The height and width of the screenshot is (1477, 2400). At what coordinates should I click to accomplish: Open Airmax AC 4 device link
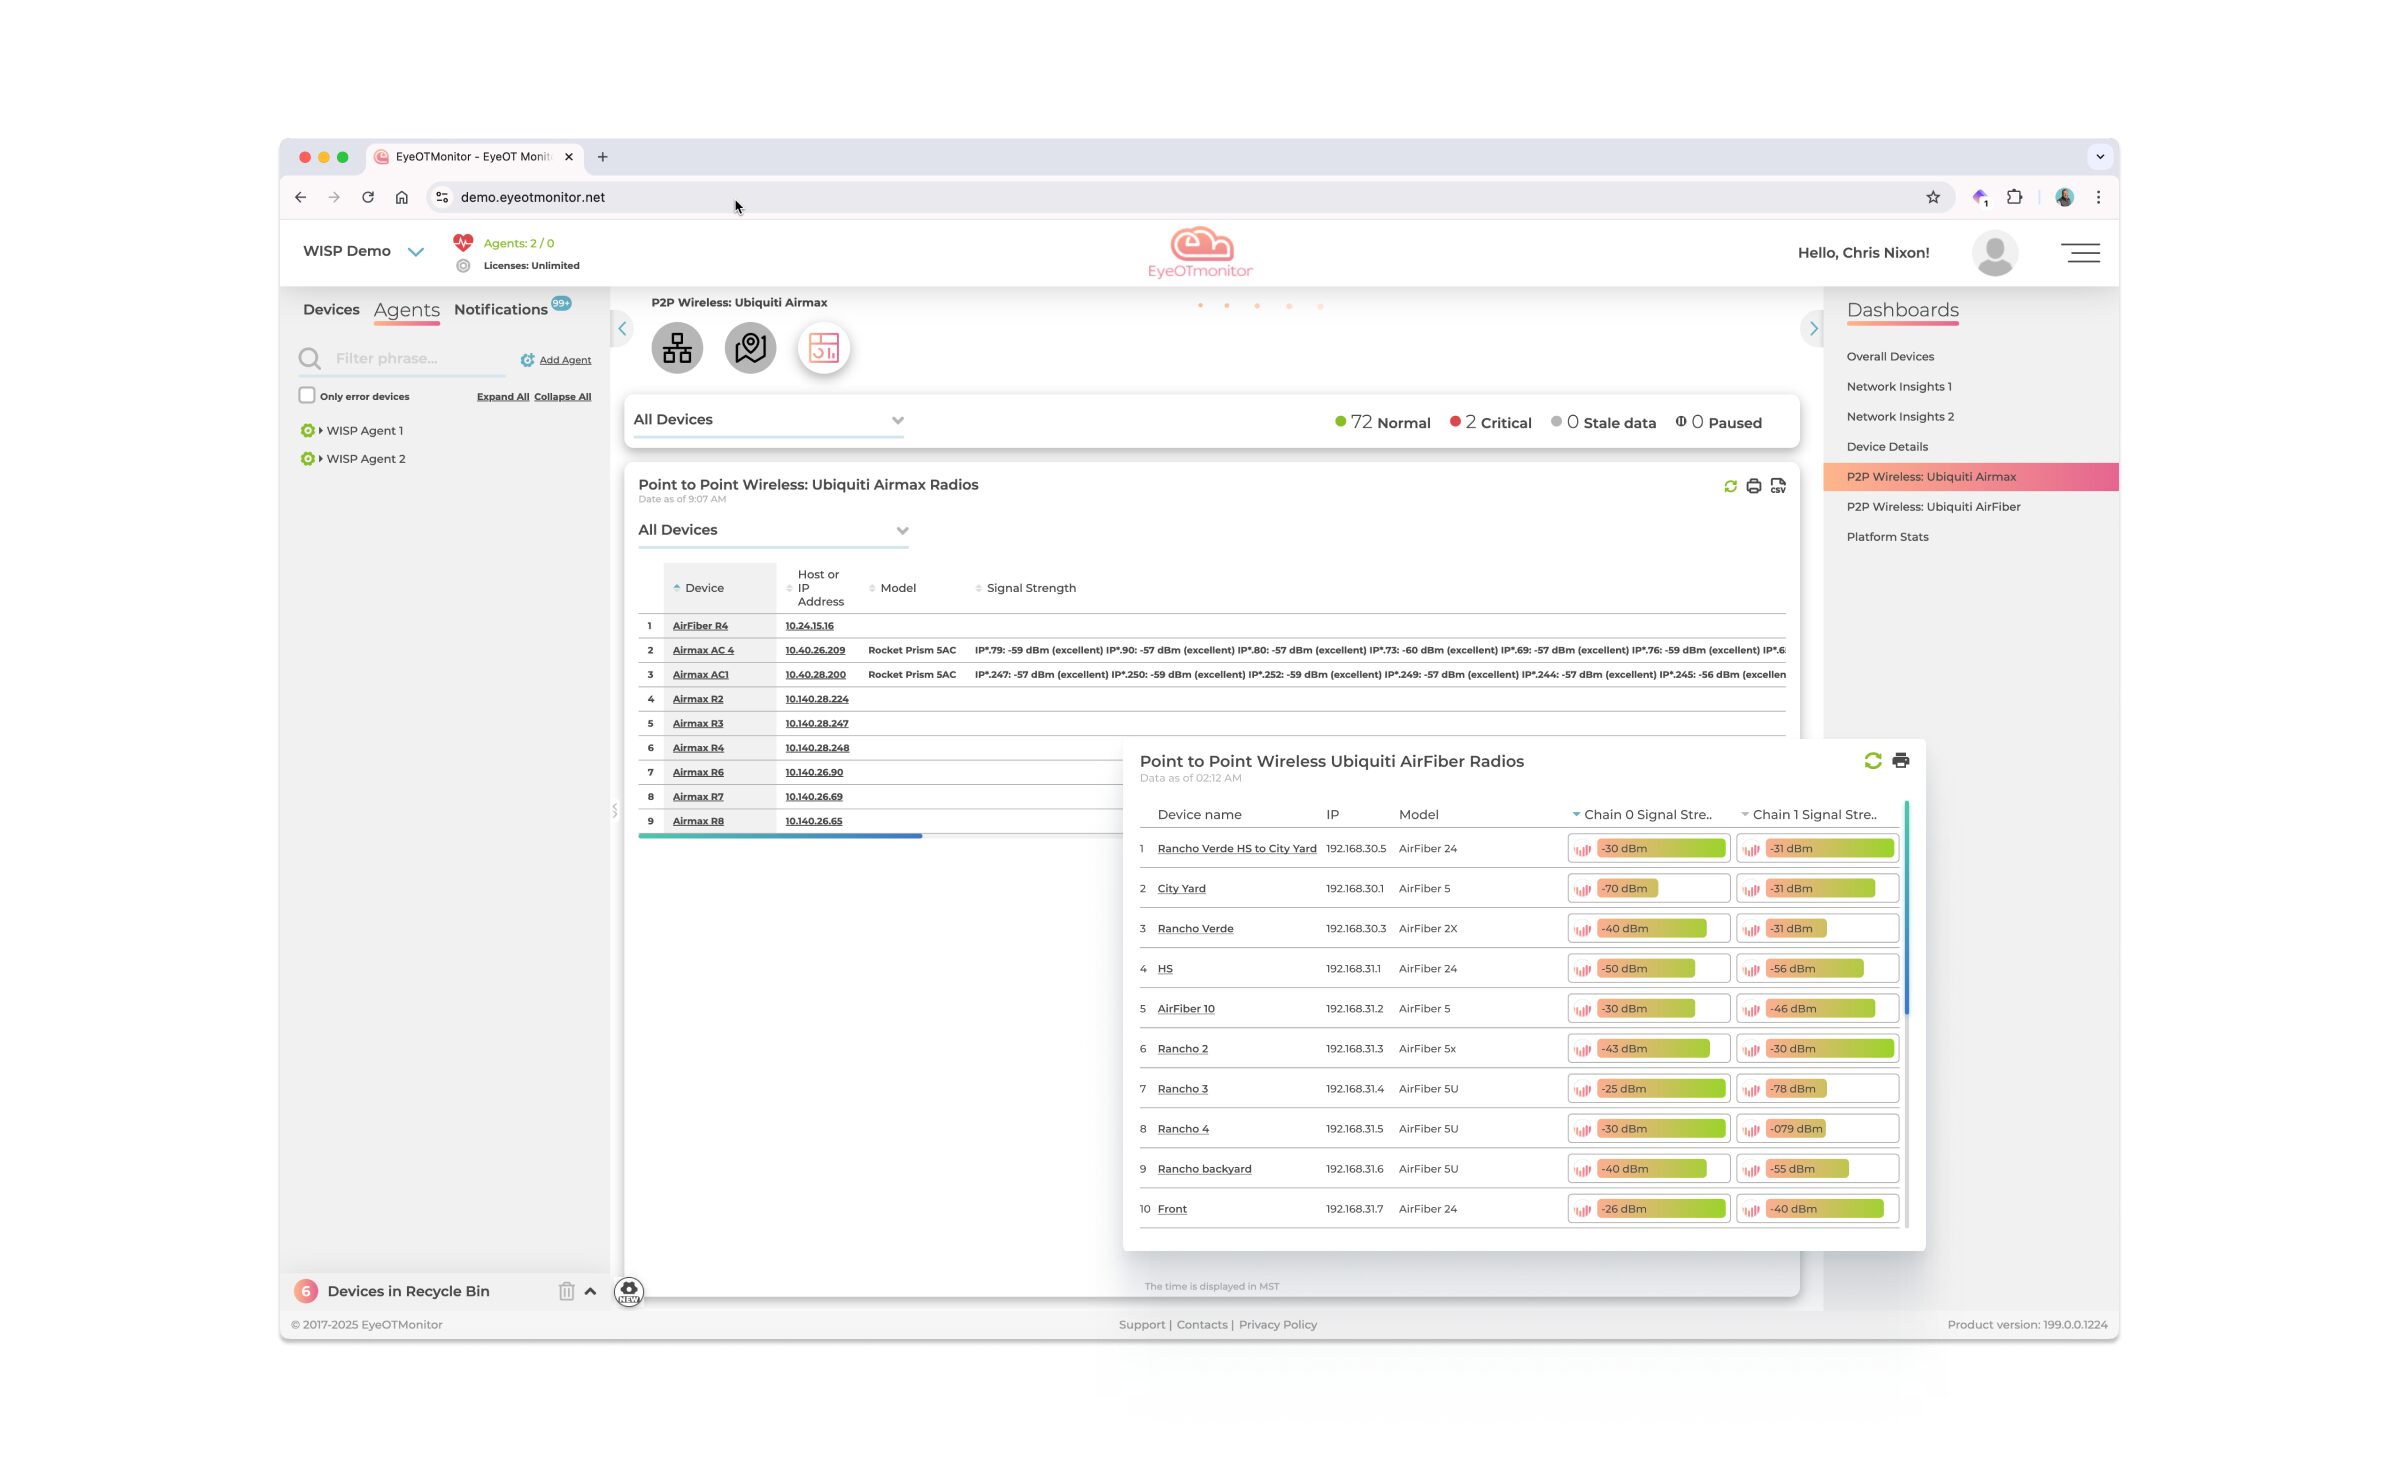[703, 650]
